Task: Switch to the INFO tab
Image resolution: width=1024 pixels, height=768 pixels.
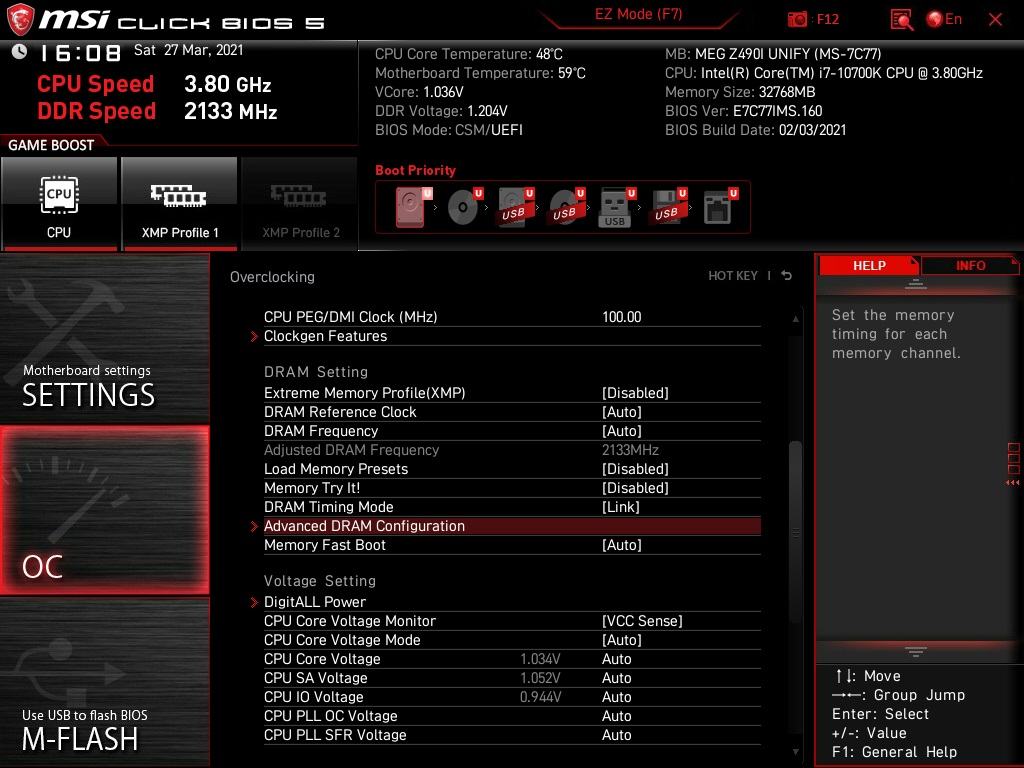Action: click(x=970, y=266)
